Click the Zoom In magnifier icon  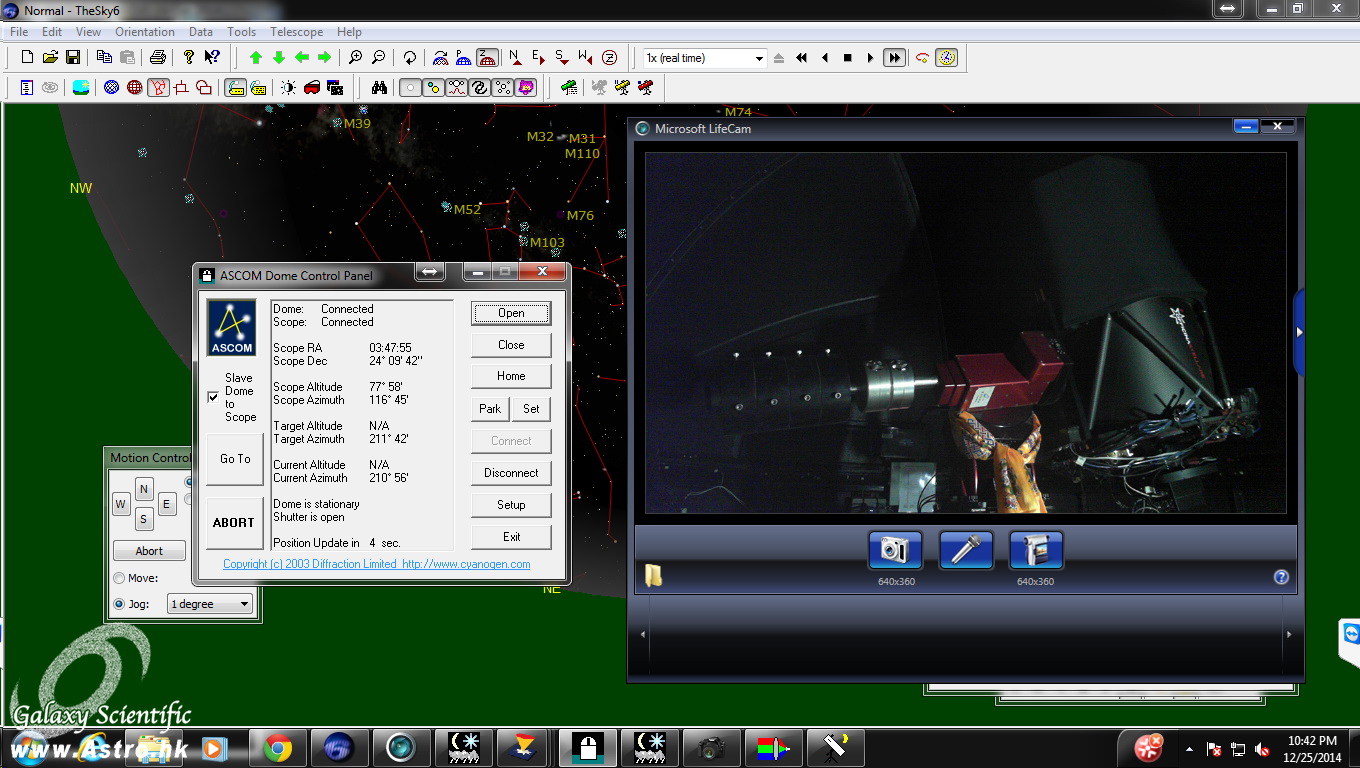355,58
